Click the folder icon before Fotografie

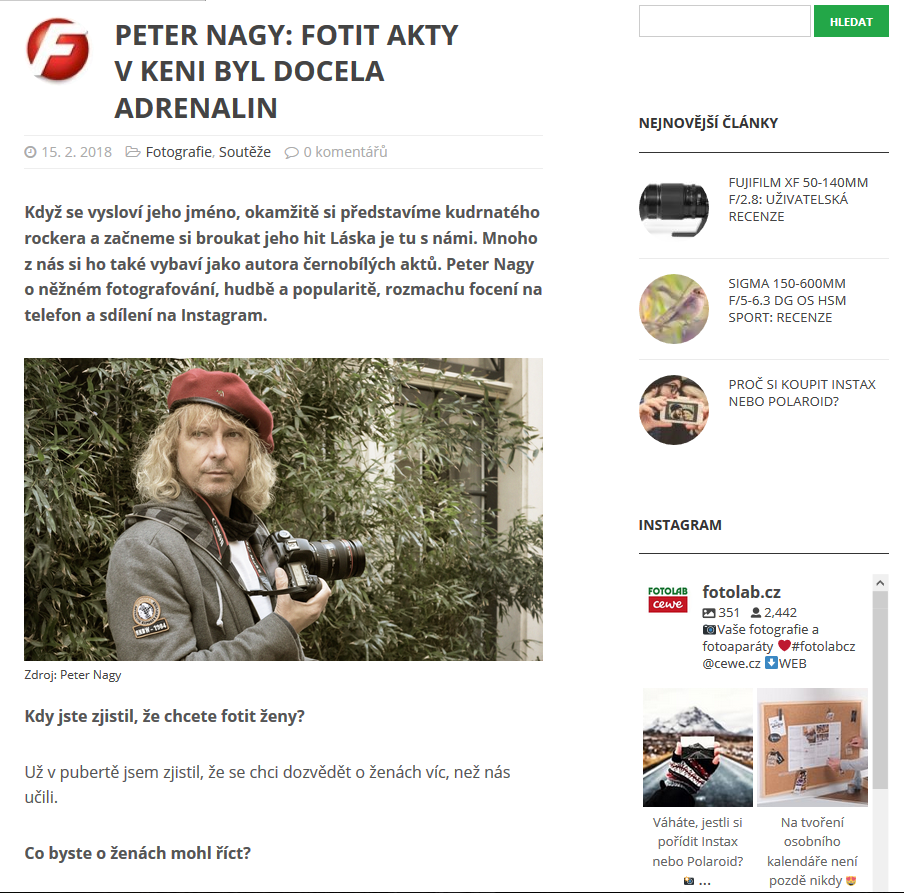pyautogui.click(x=133, y=152)
